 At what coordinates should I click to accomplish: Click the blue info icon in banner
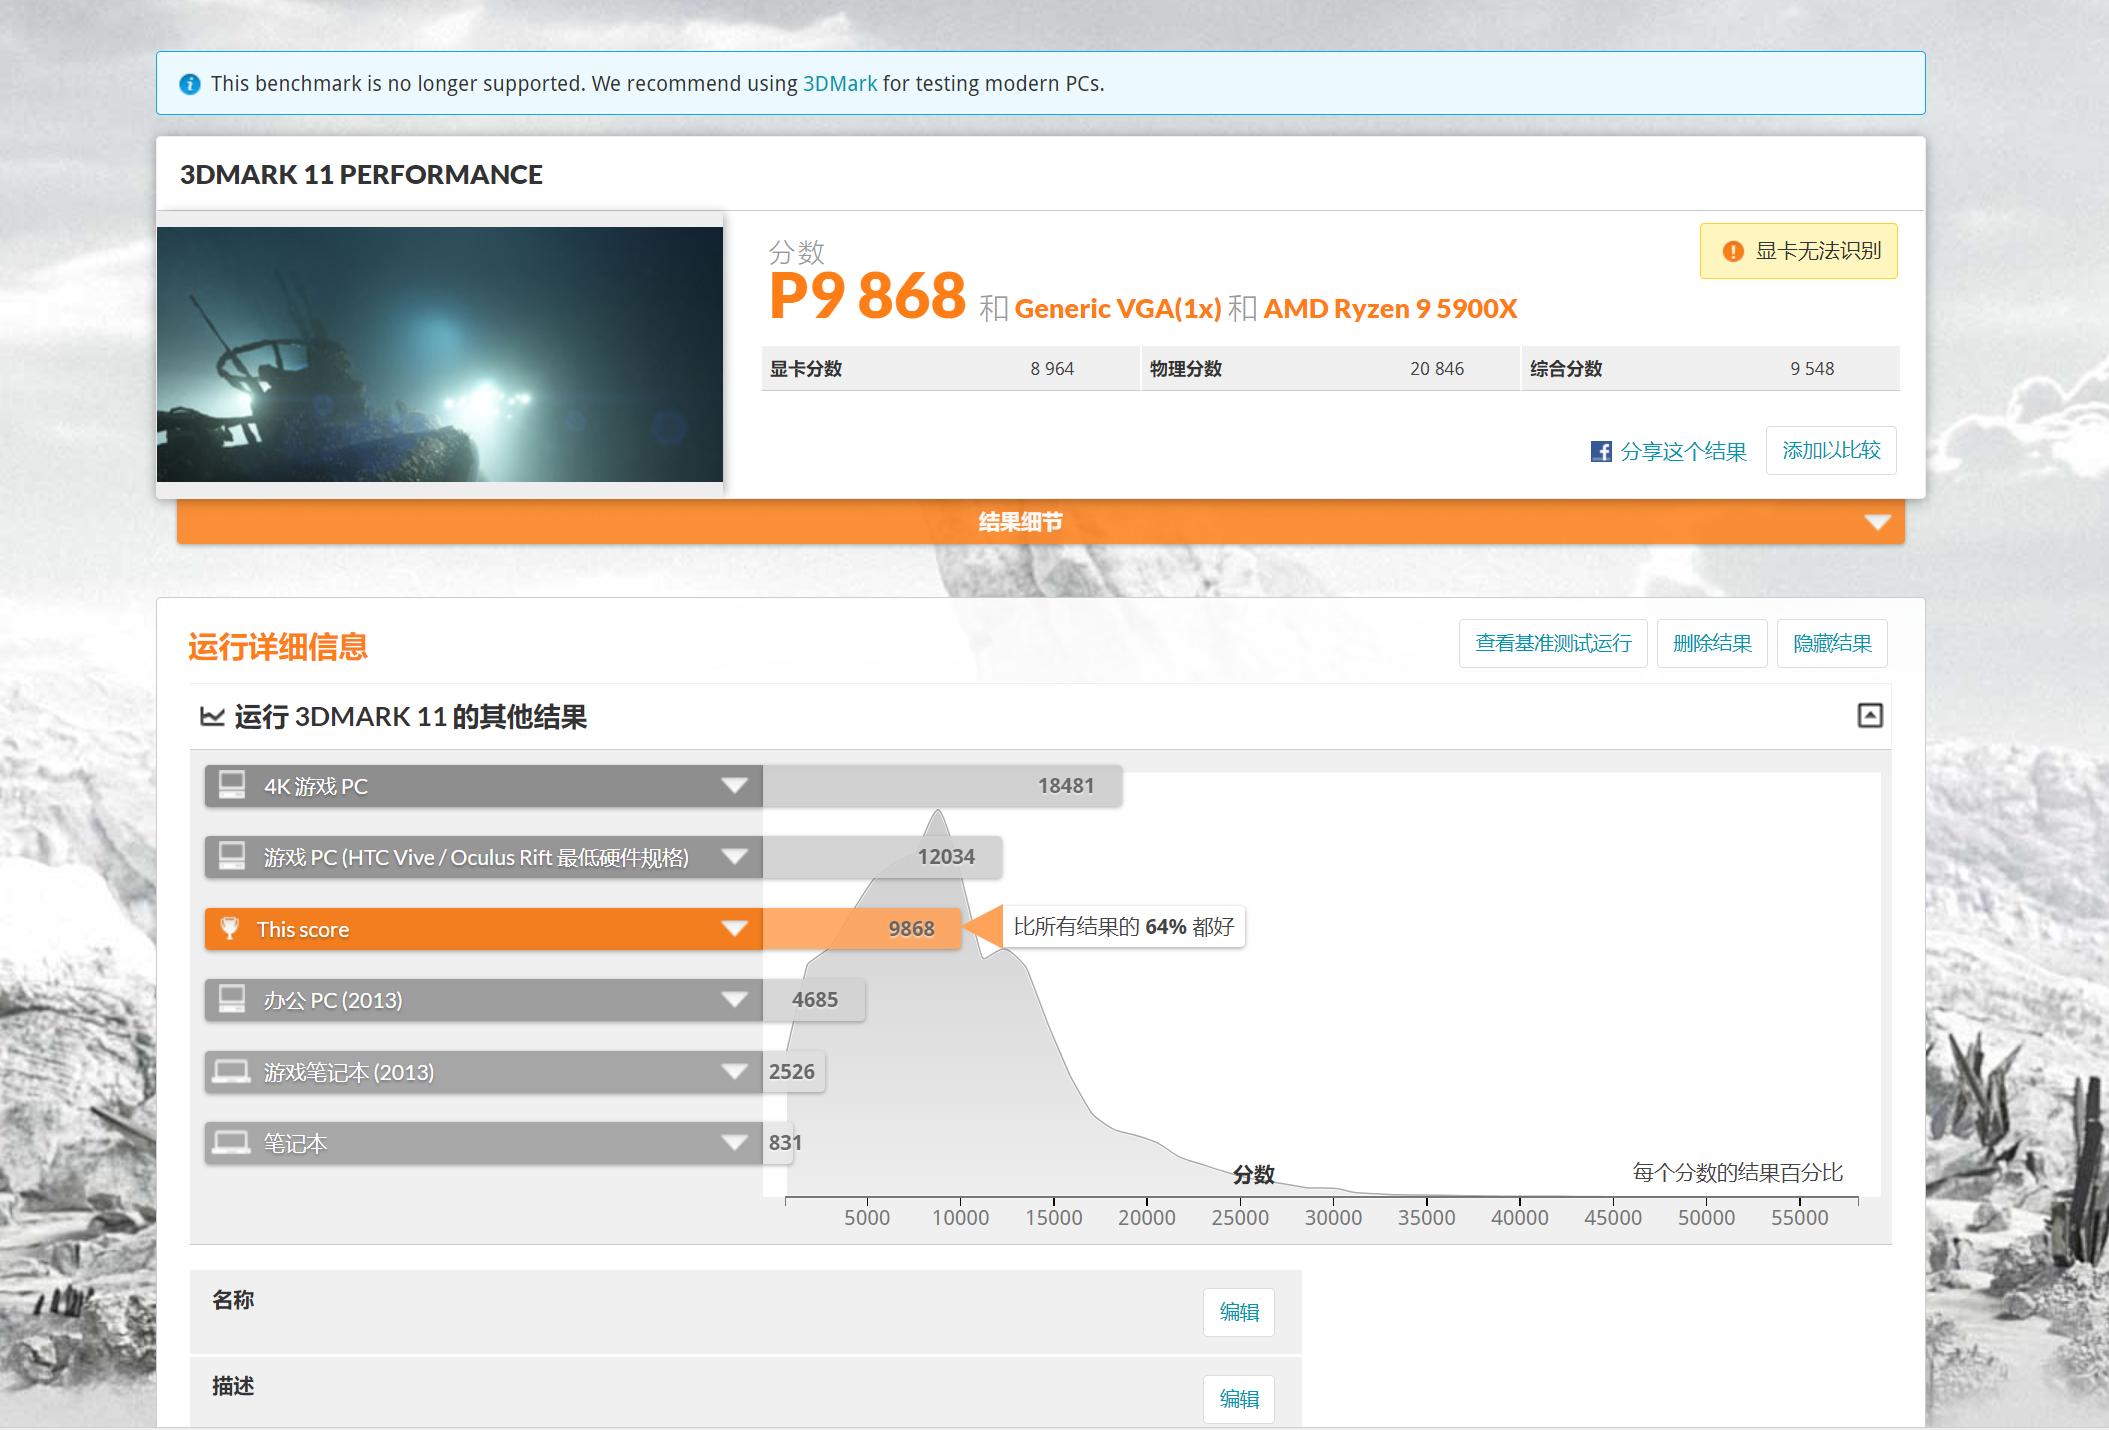(189, 84)
